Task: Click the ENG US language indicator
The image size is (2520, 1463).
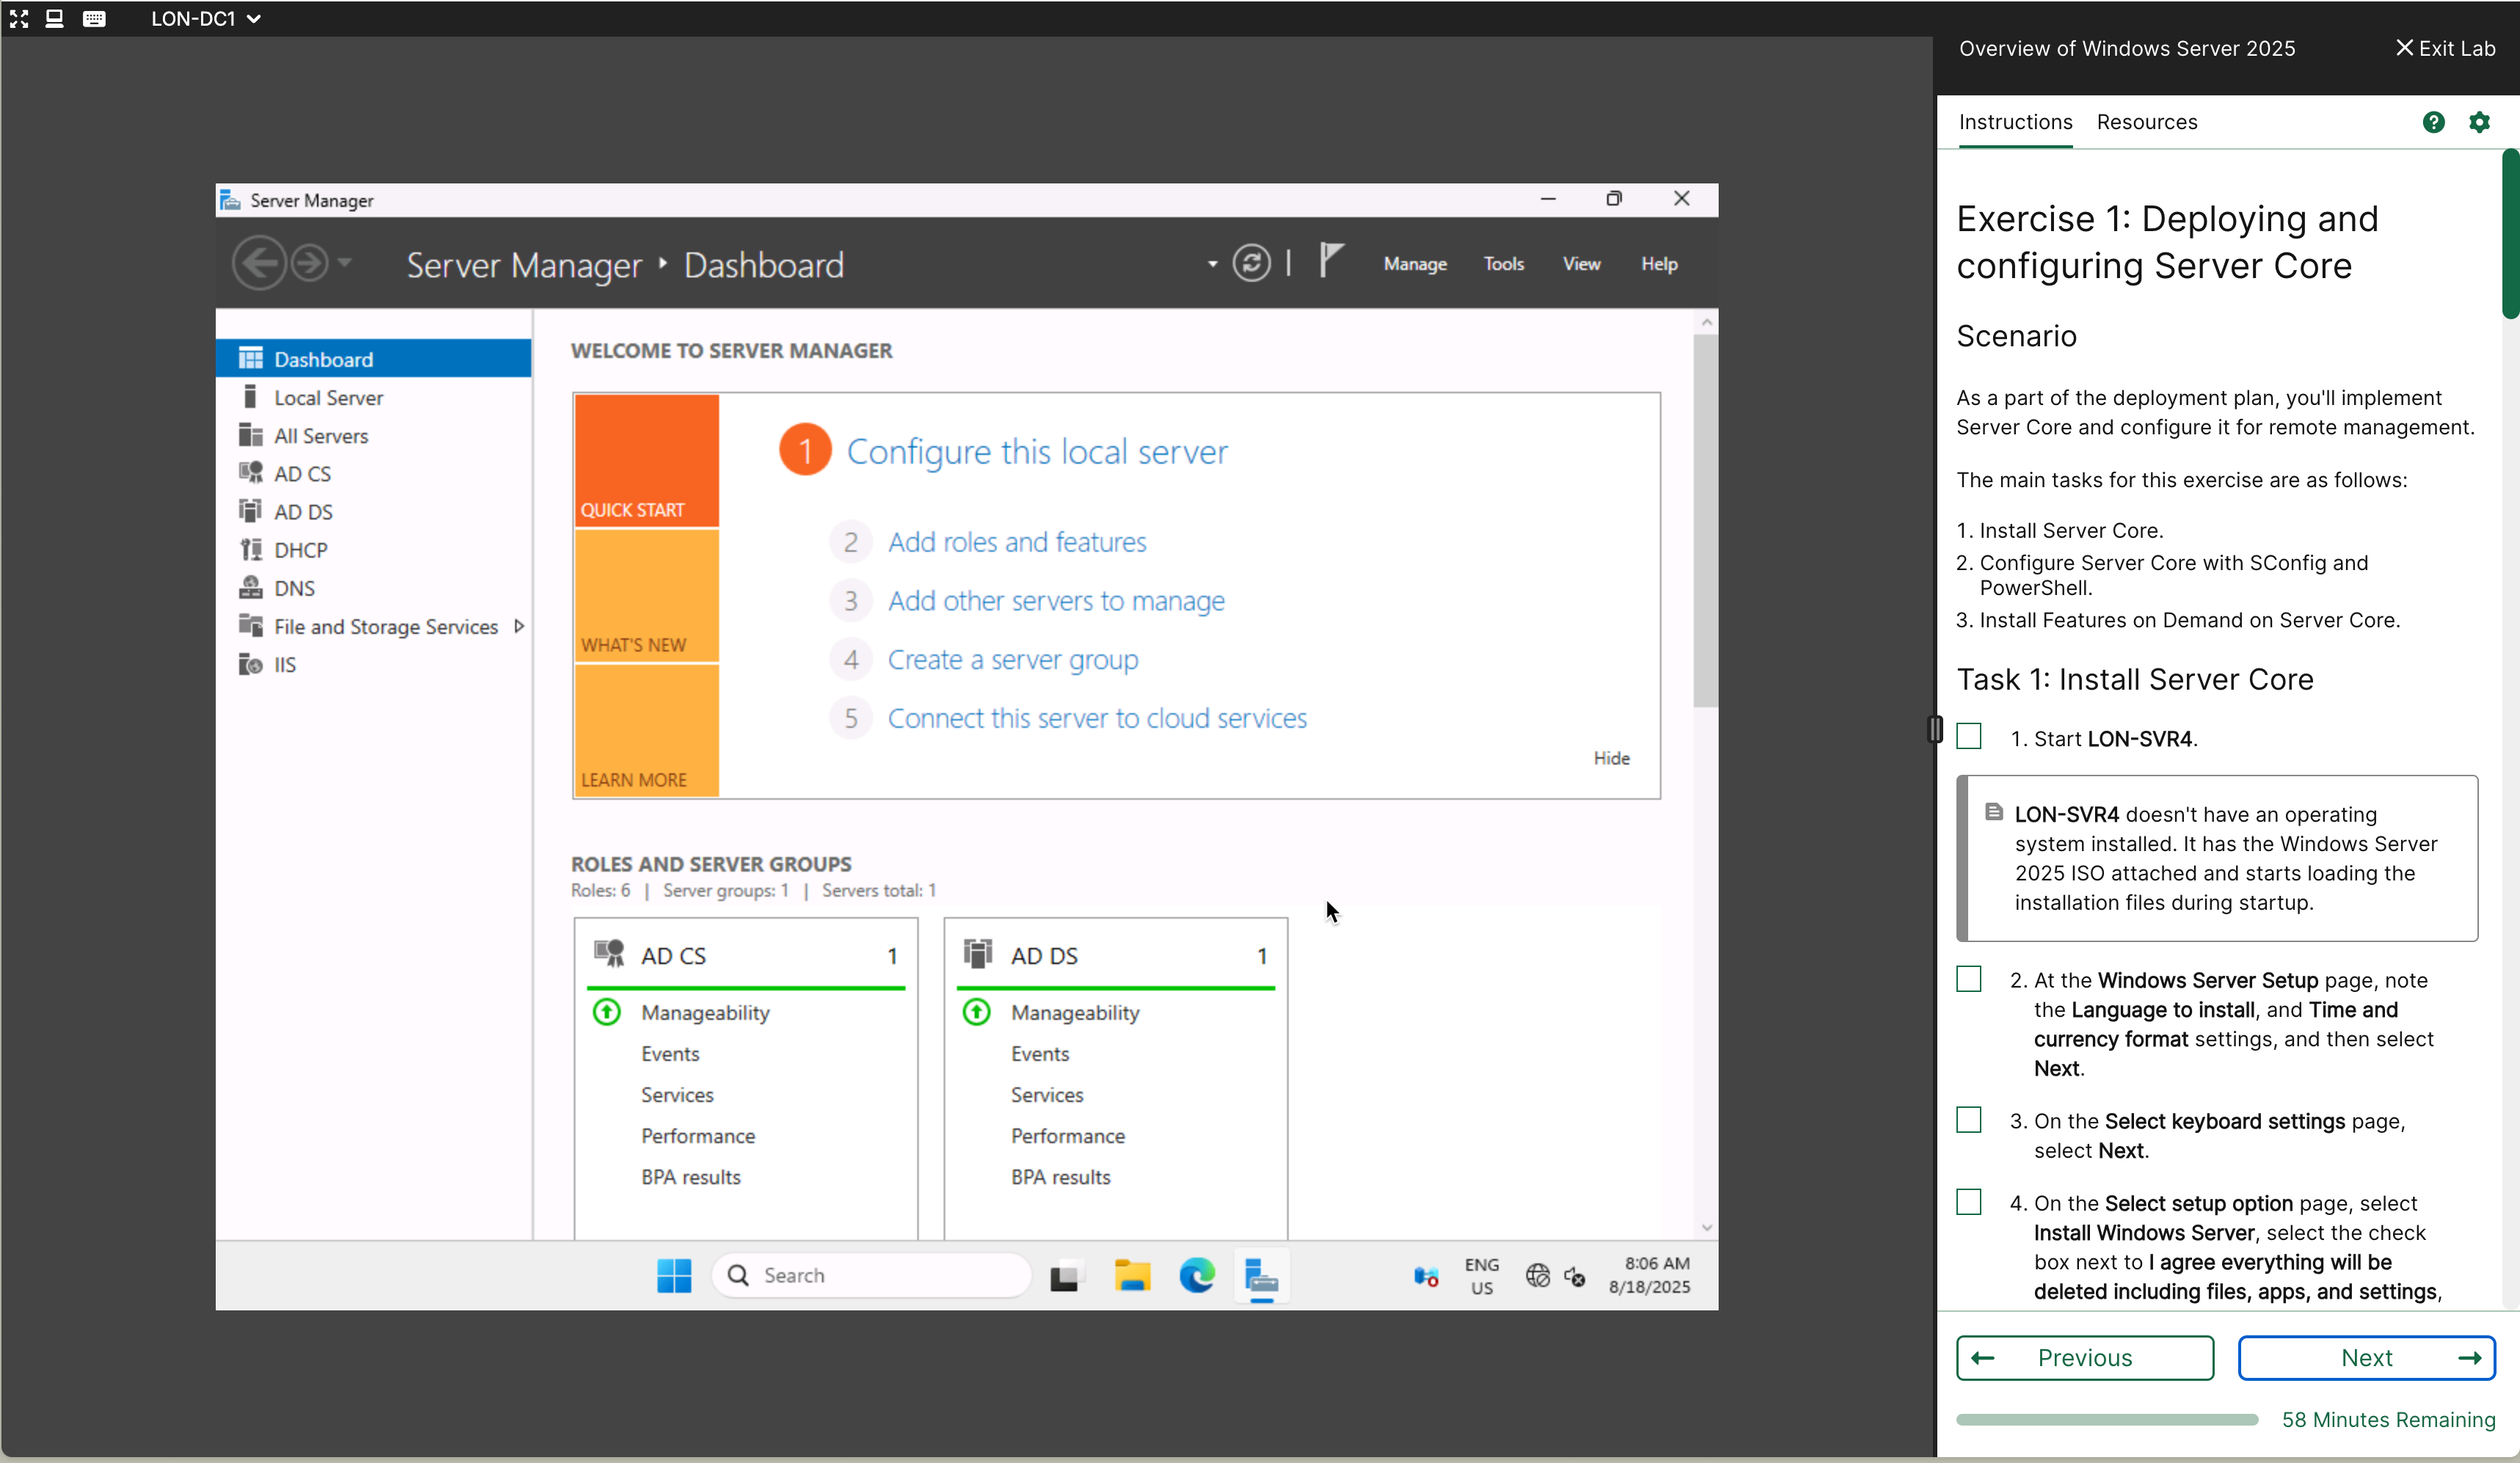Action: click(1481, 1276)
